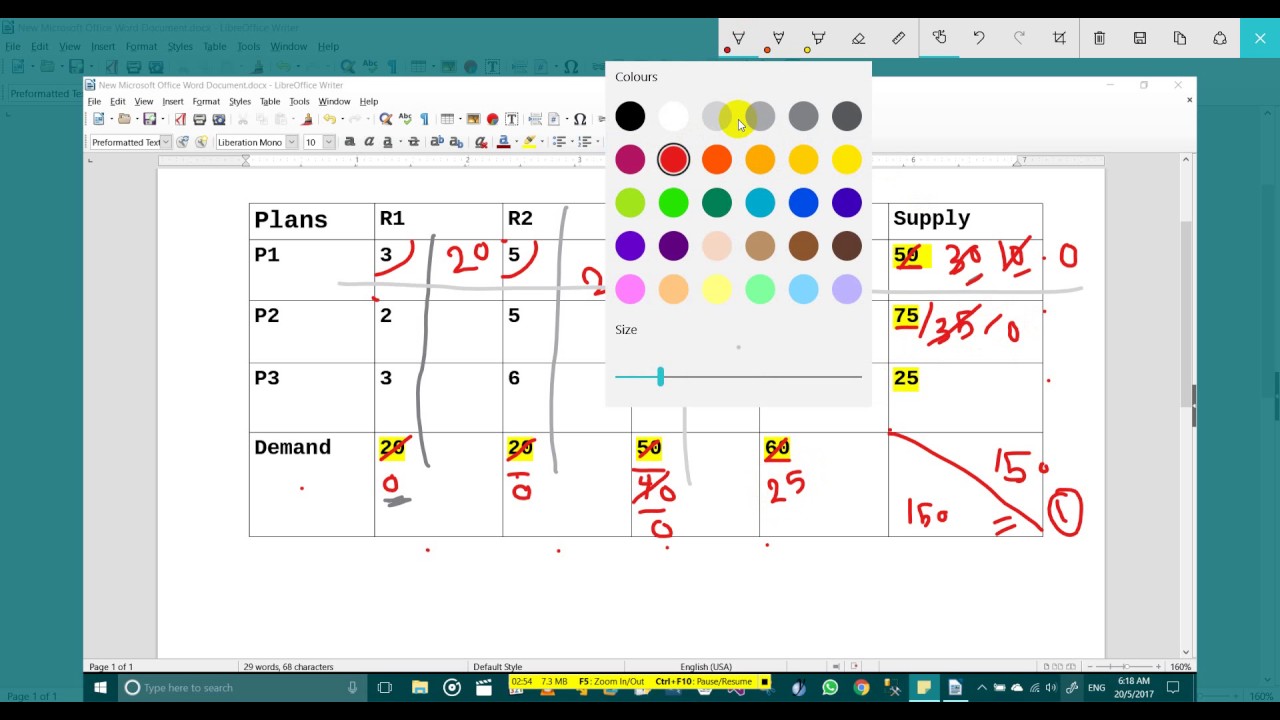Select the red ballpoint pen tool
1280x720 pixels.
tap(738, 38)
